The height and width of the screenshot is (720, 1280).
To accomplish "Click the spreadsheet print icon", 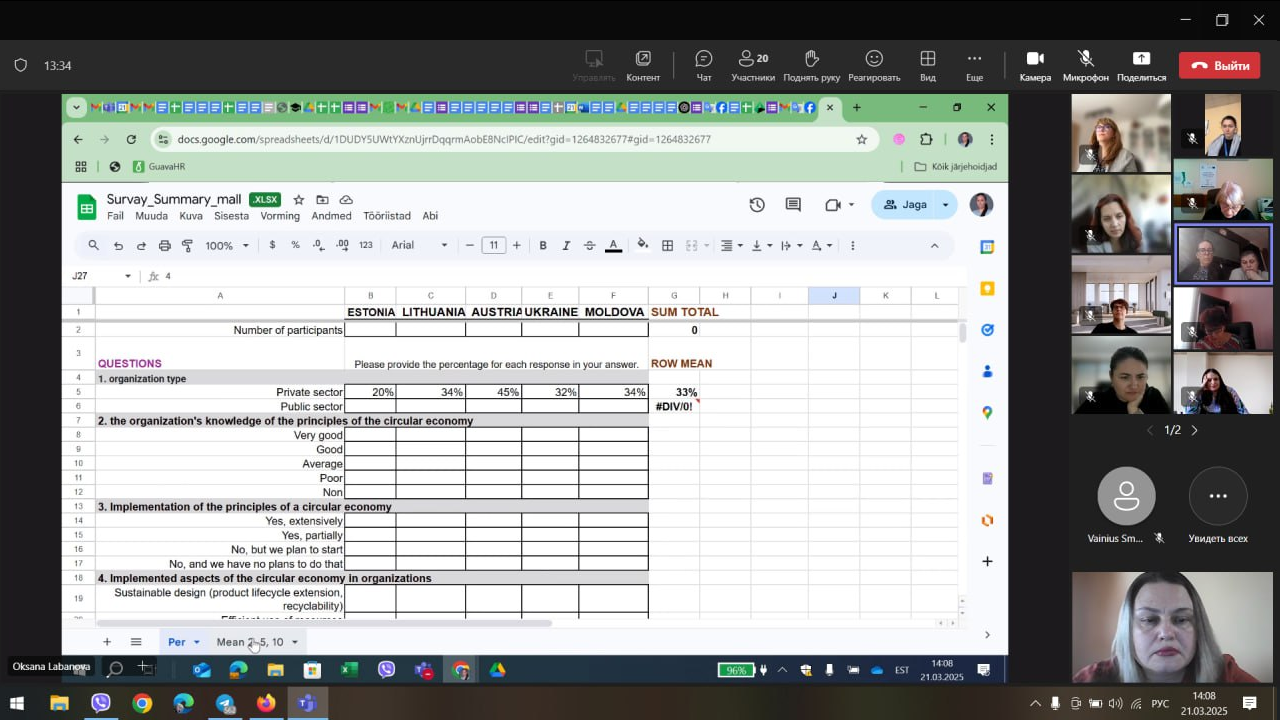I will [164, 246].
